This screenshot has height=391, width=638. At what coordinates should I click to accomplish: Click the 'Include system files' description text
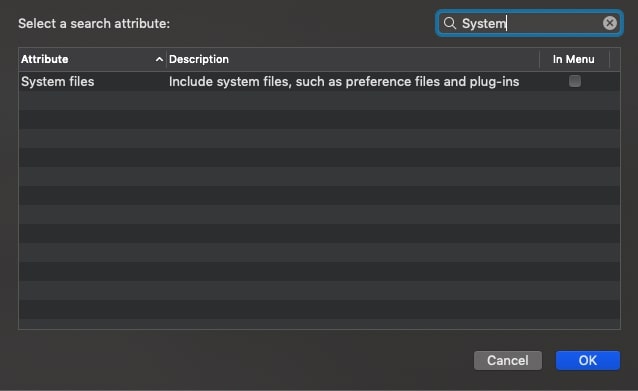click(x=344, y=82)
